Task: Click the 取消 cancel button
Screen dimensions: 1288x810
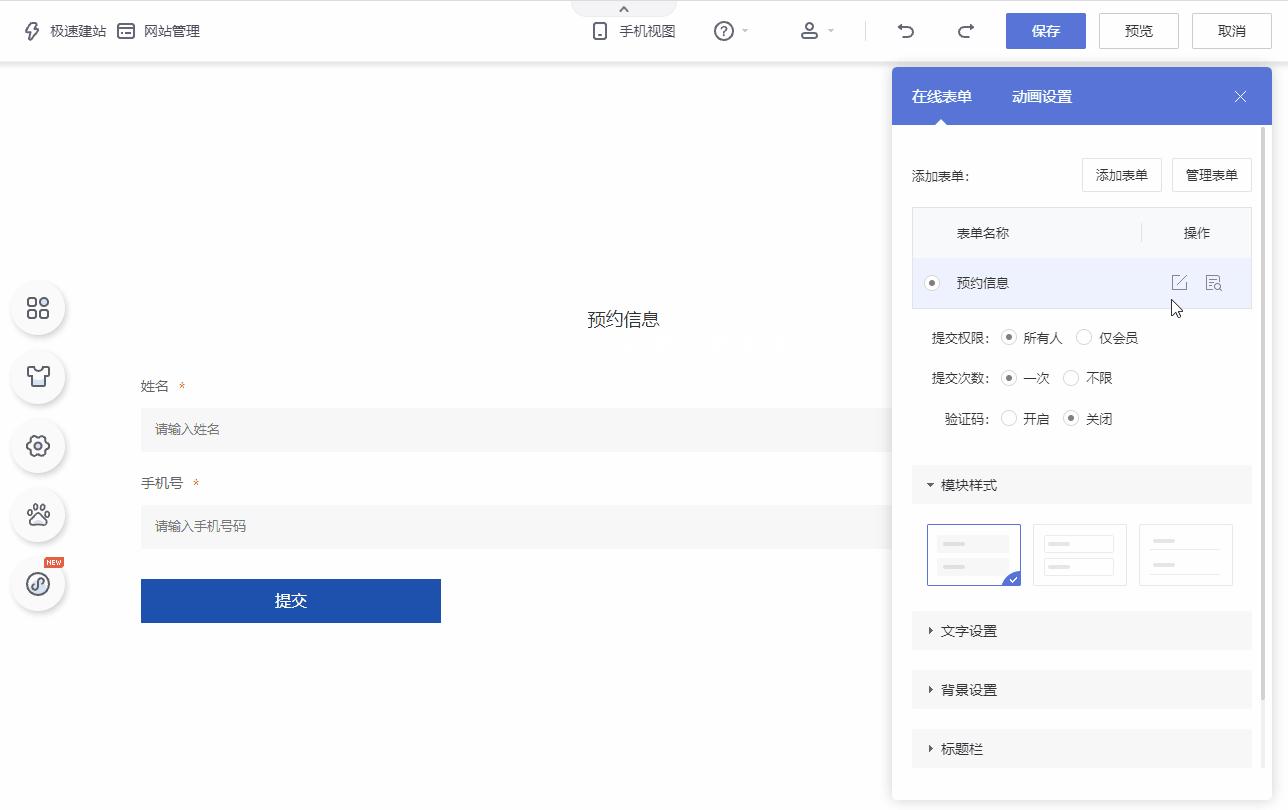Action: coord(1232,31)
